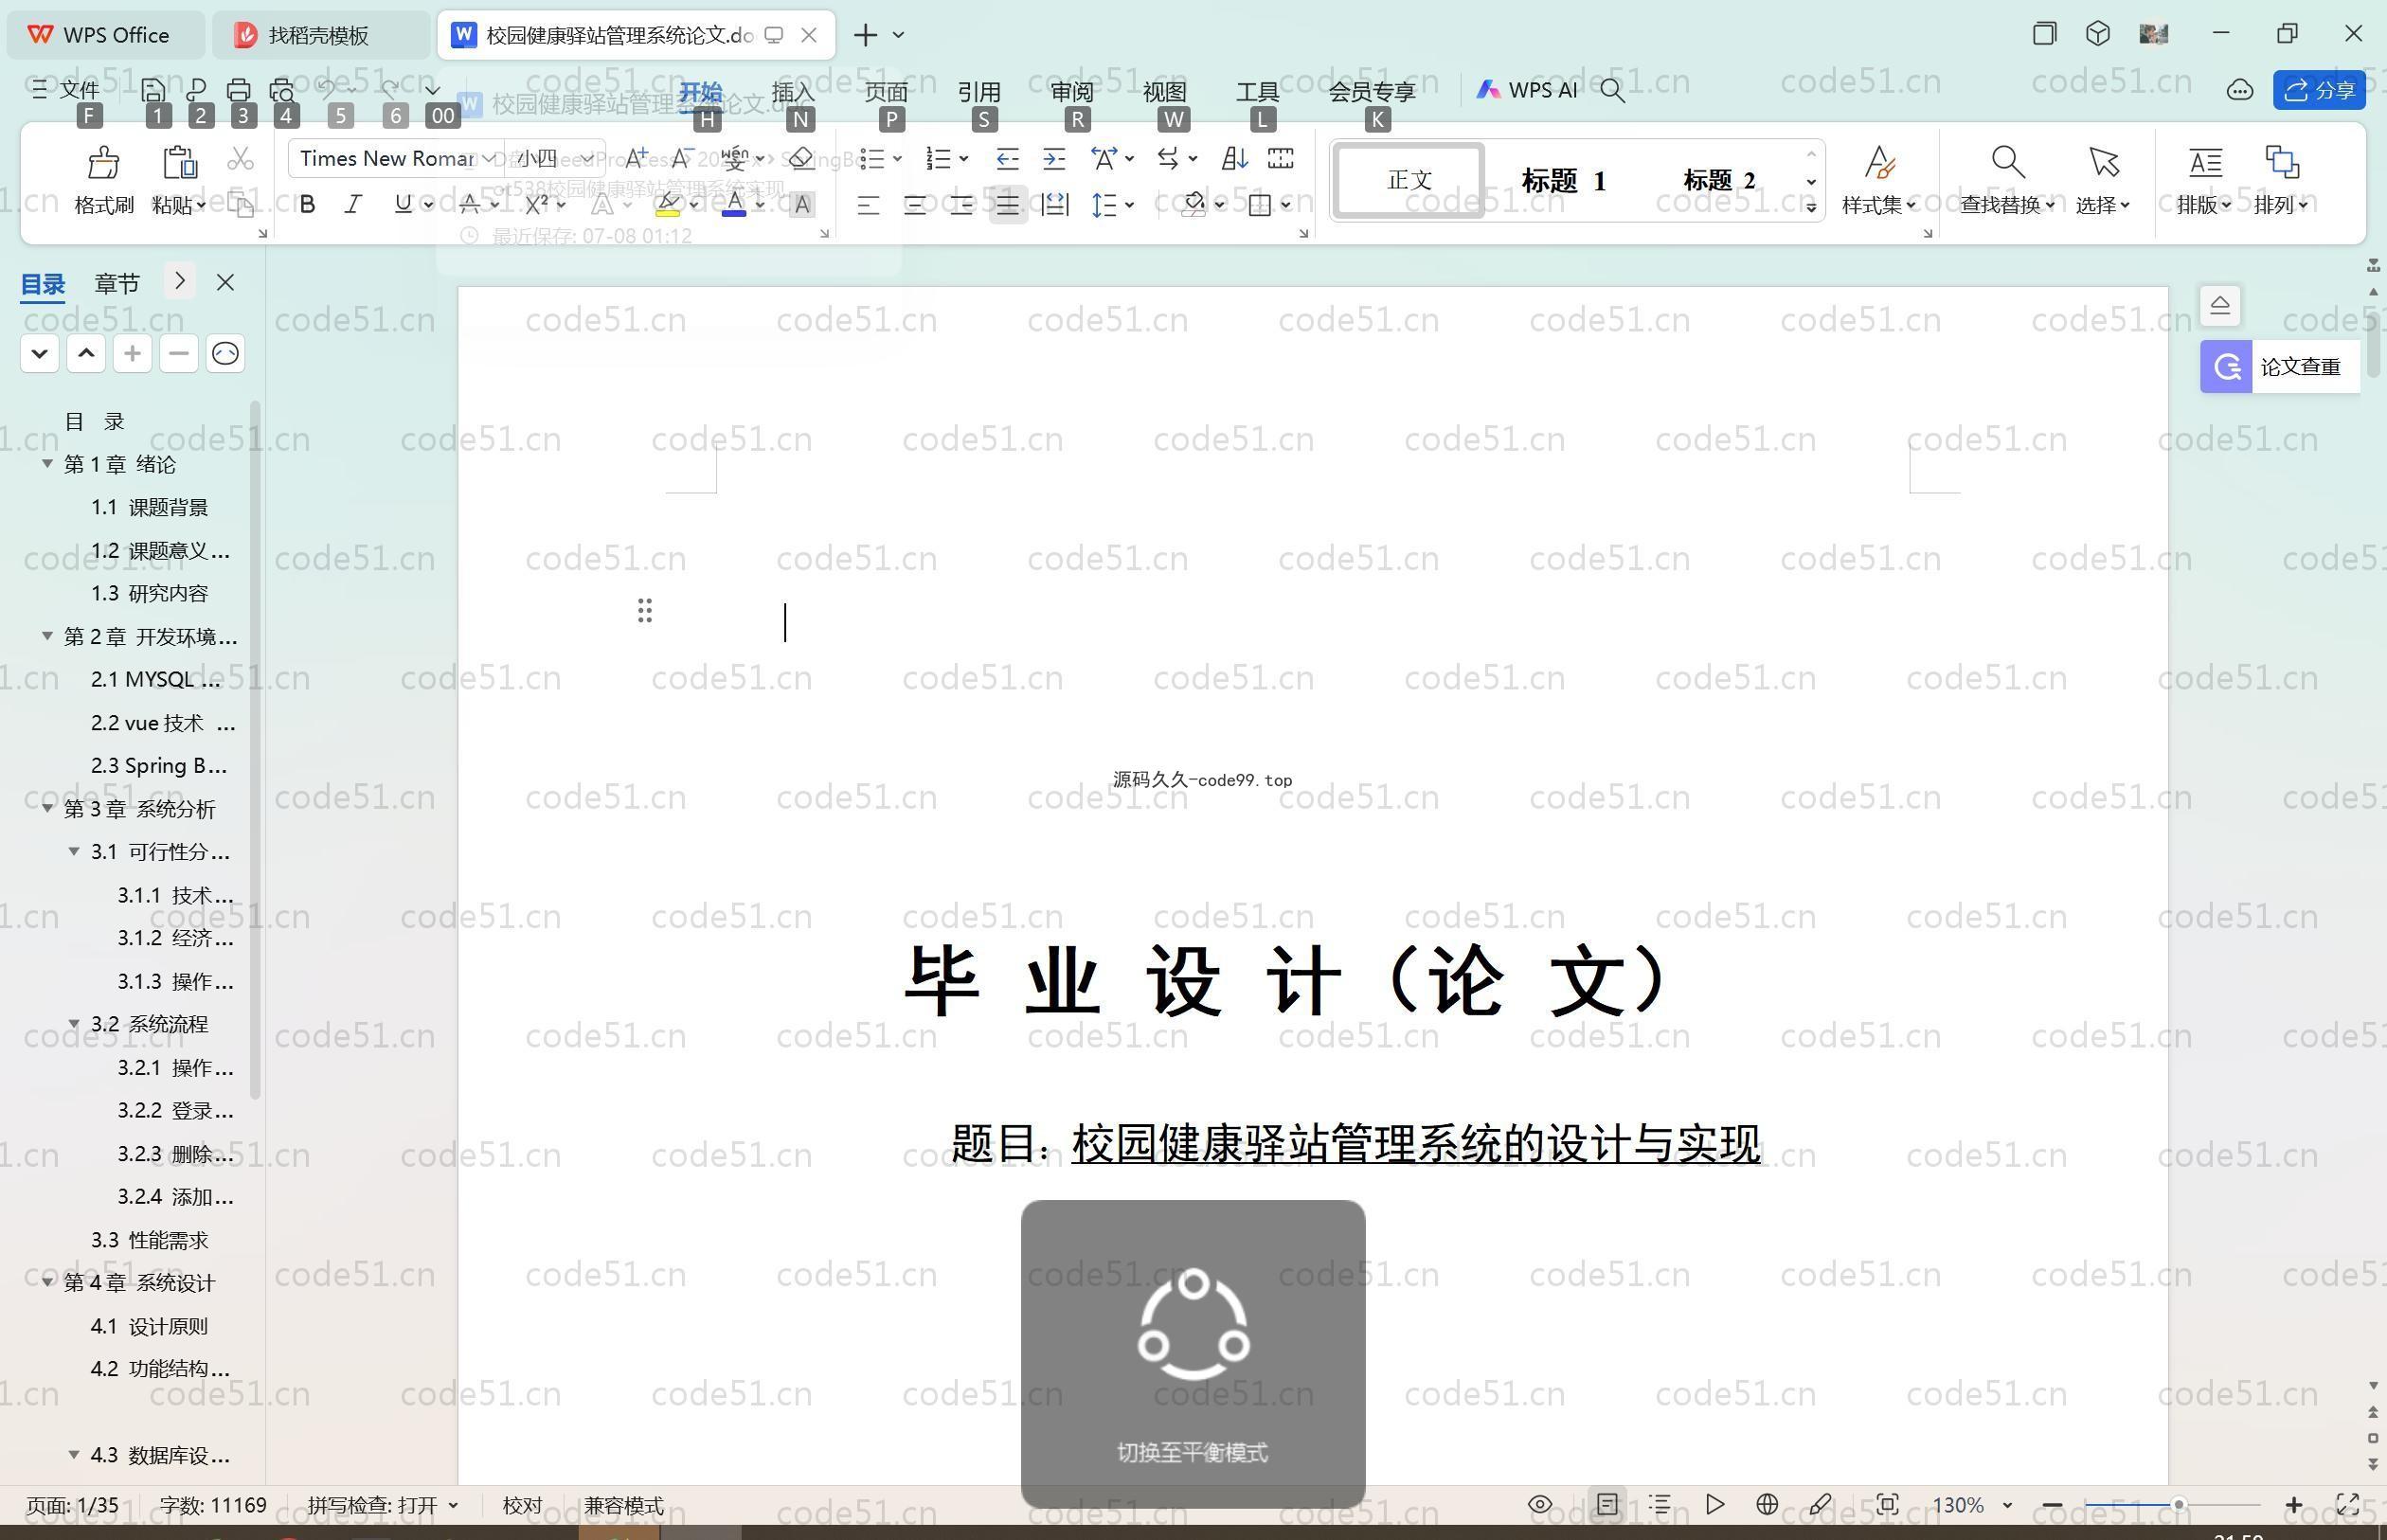Screen dimensions: 2387x1540
Task: Toggle strikethrough formatting
Action: click(x=469, y=204)
